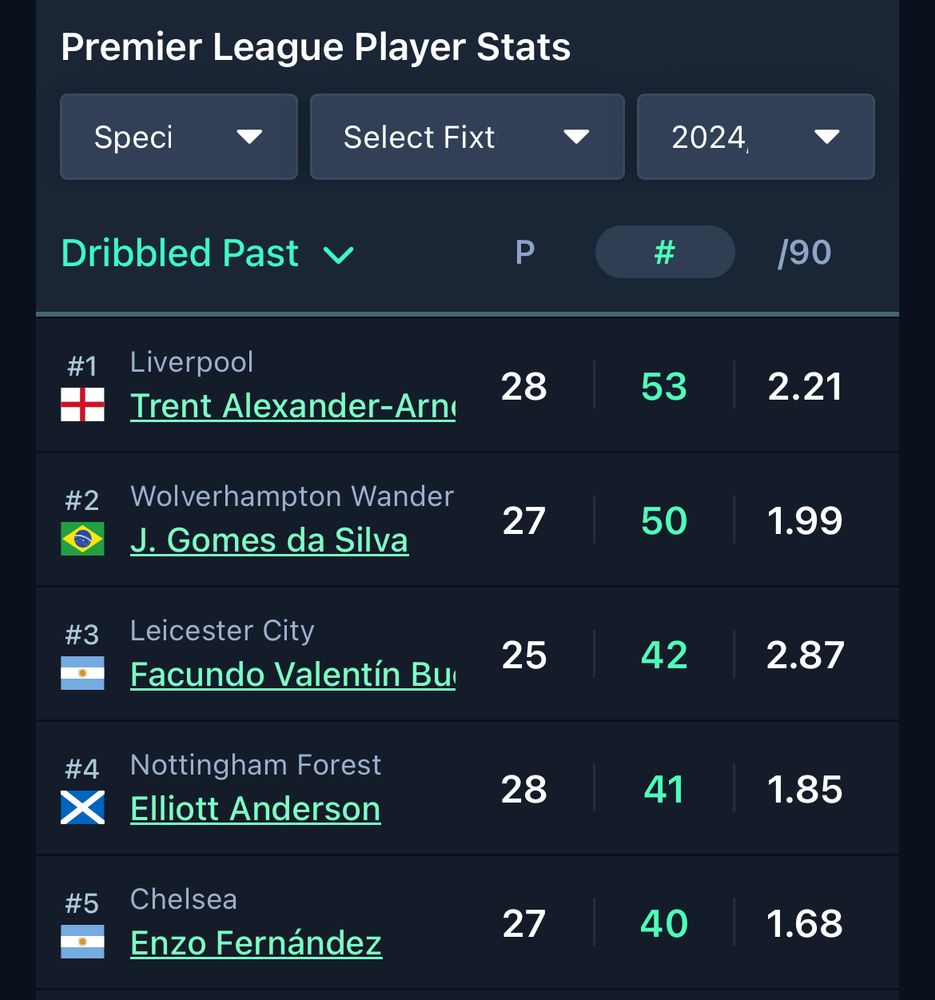Viewport: 935px width, 1000px height.
Task: Click England flag icon next to Trent Alexander-Arnold
Action: (82, 405)
